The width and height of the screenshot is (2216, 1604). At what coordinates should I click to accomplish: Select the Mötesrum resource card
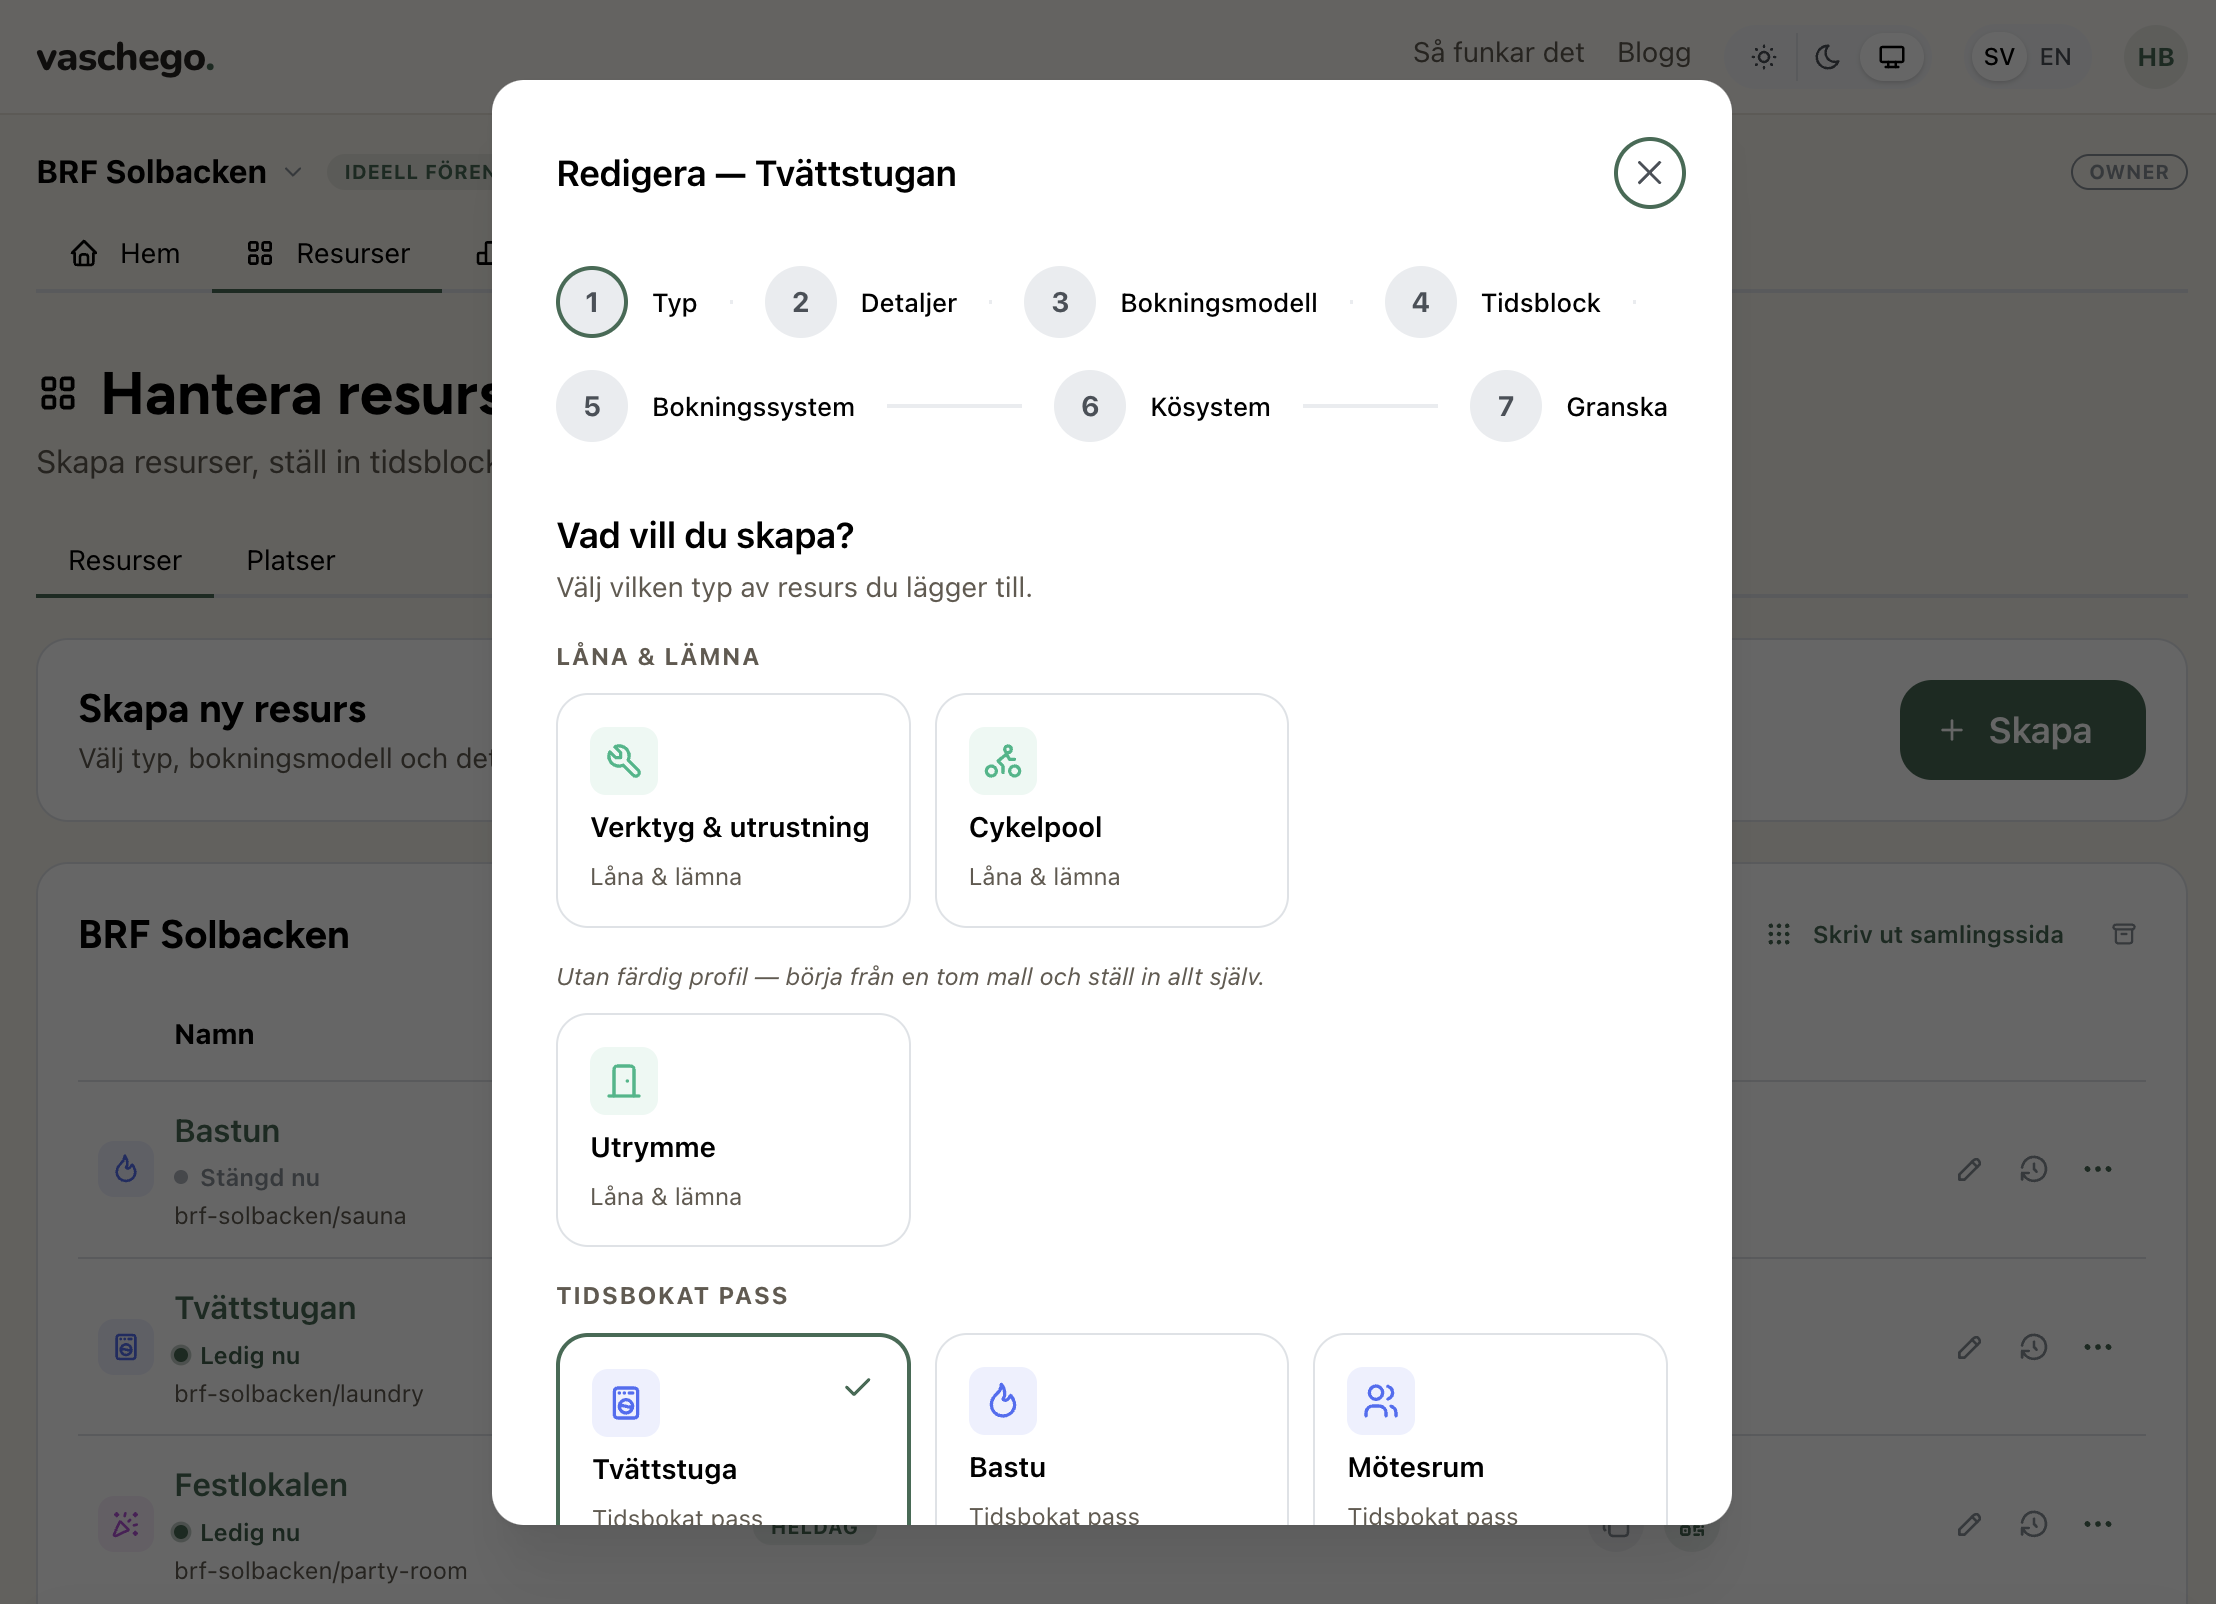pos(1490,1430)
